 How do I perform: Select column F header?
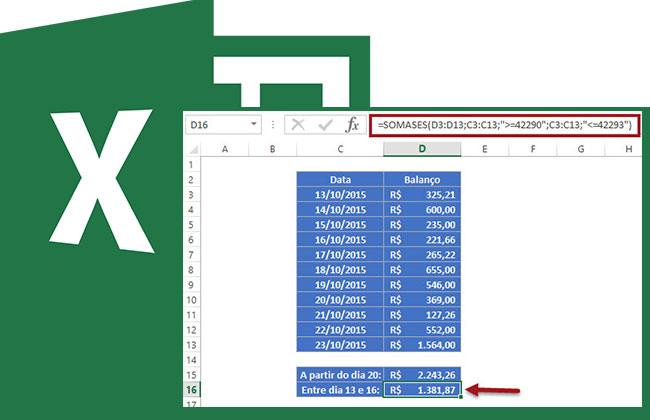point(533,149)
